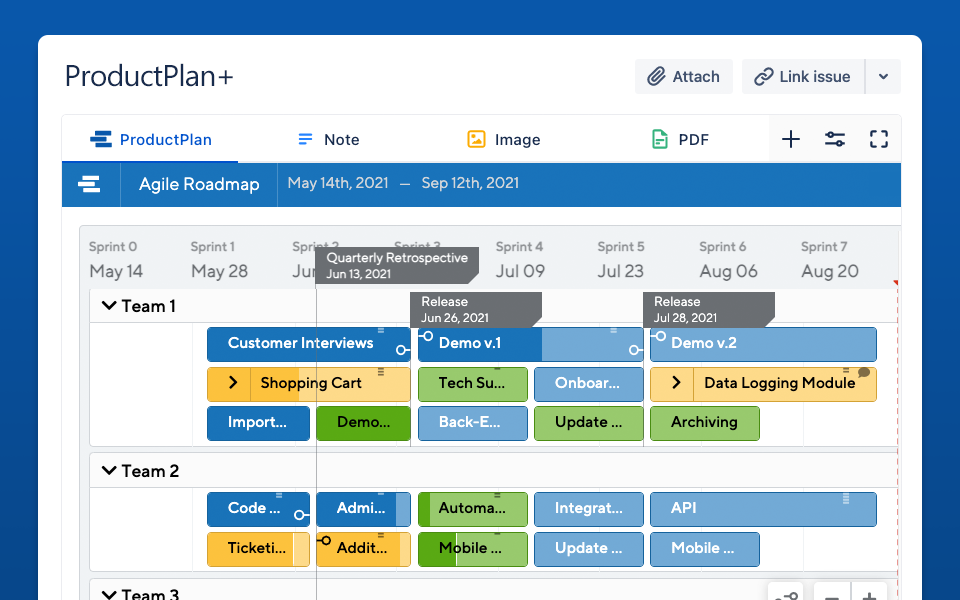Click the Image tab picture icon
This screenshot has height=600, width=960.
coord(476,139)
